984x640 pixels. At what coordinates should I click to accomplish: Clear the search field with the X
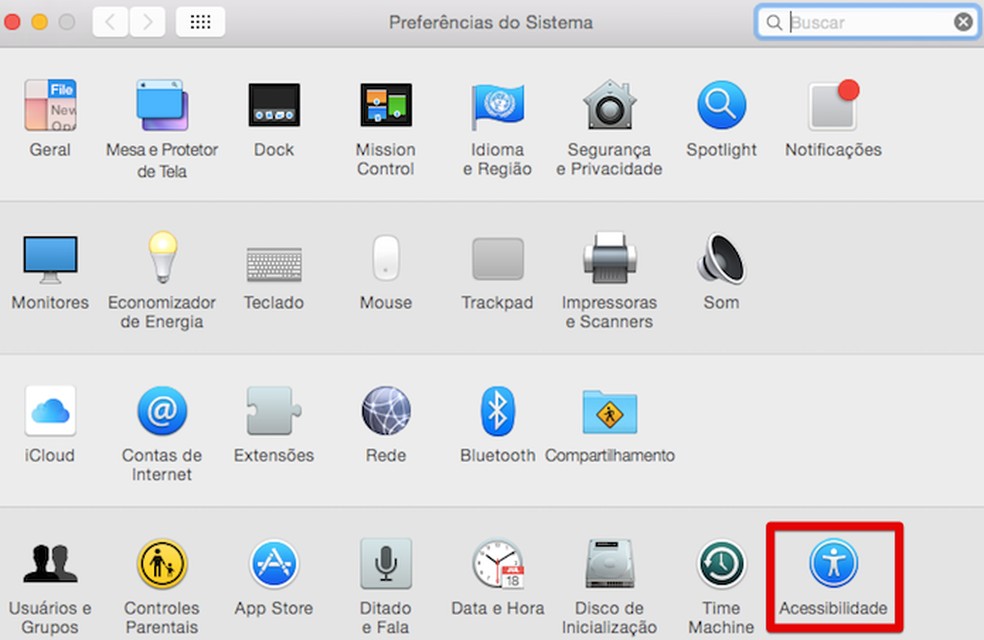coord(963,21)
